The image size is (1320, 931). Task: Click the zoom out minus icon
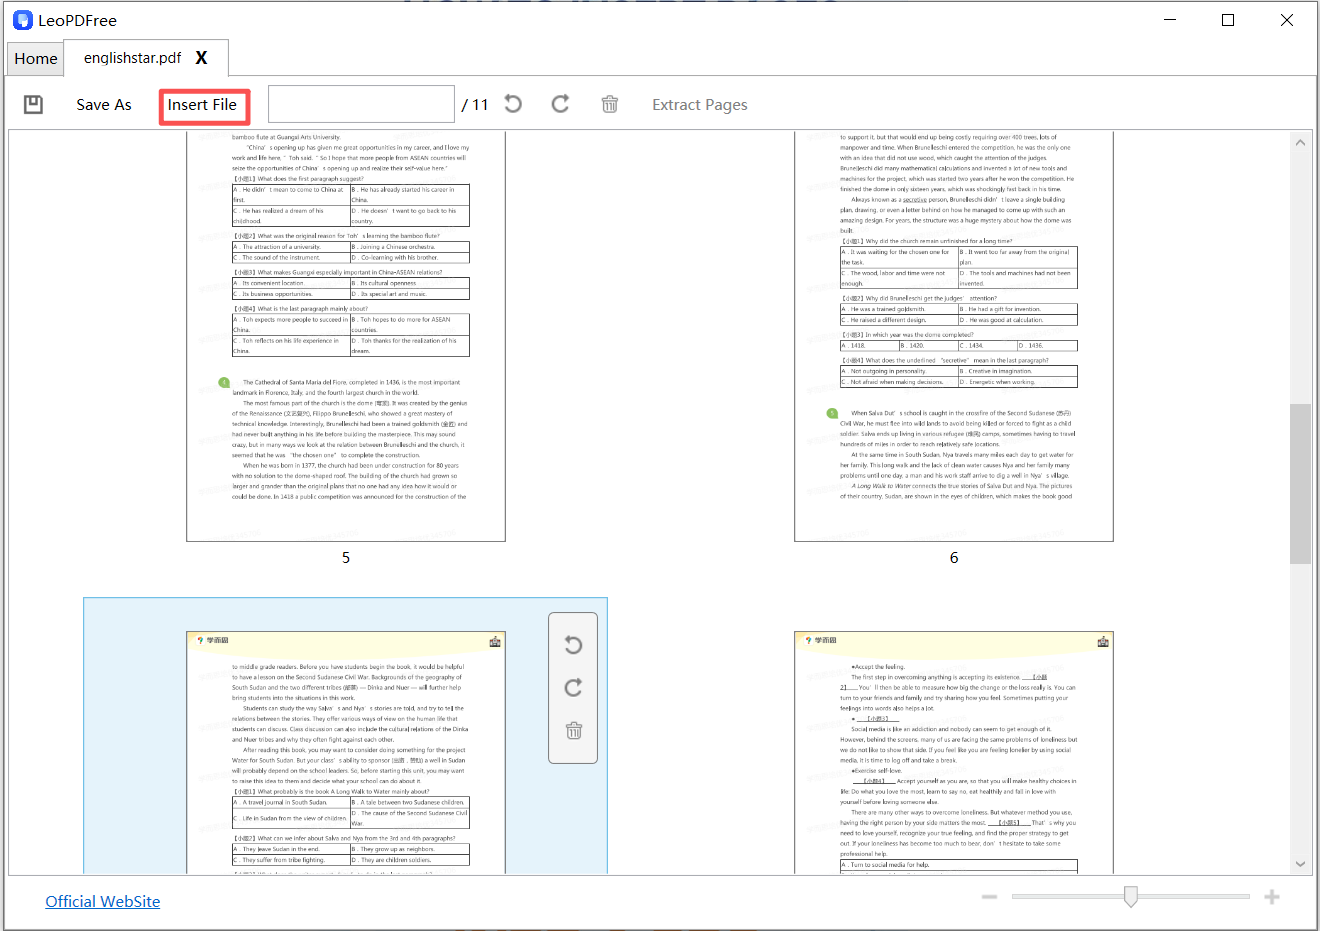989,896
